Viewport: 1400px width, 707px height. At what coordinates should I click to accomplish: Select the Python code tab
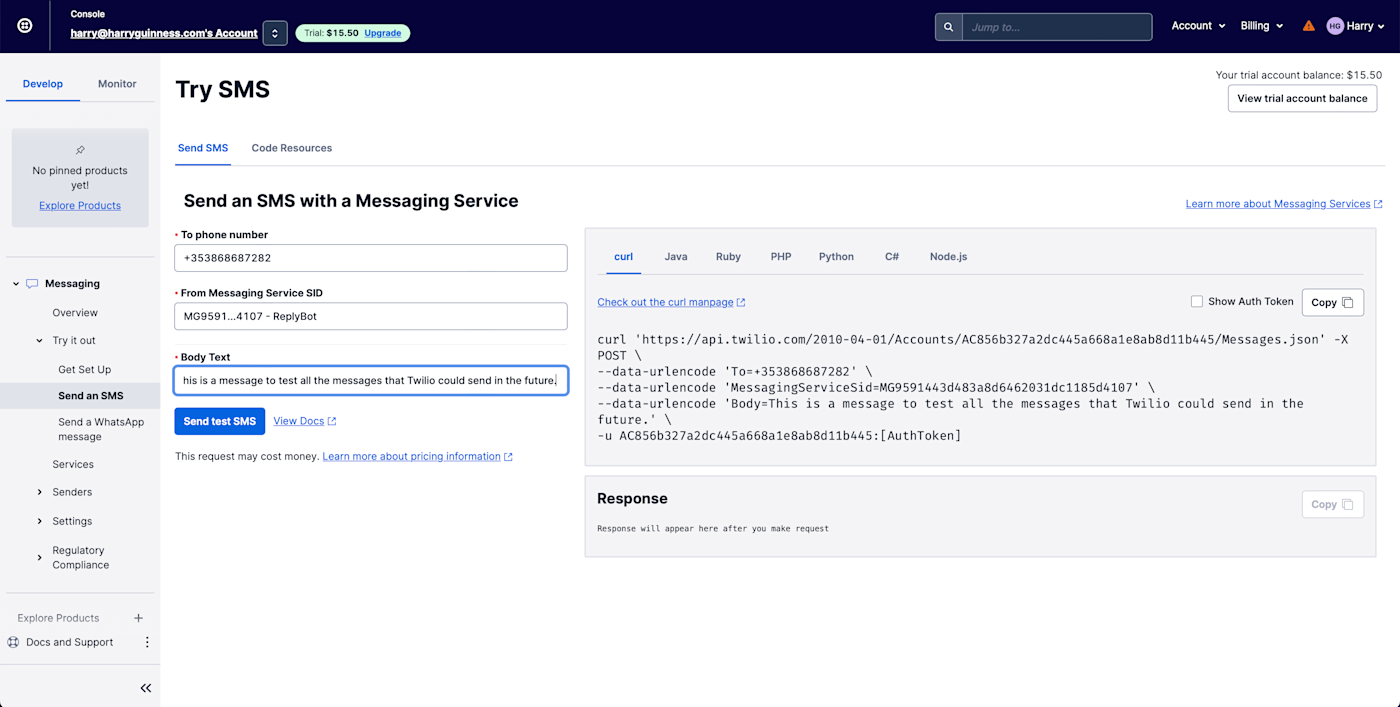coord(836,257)
